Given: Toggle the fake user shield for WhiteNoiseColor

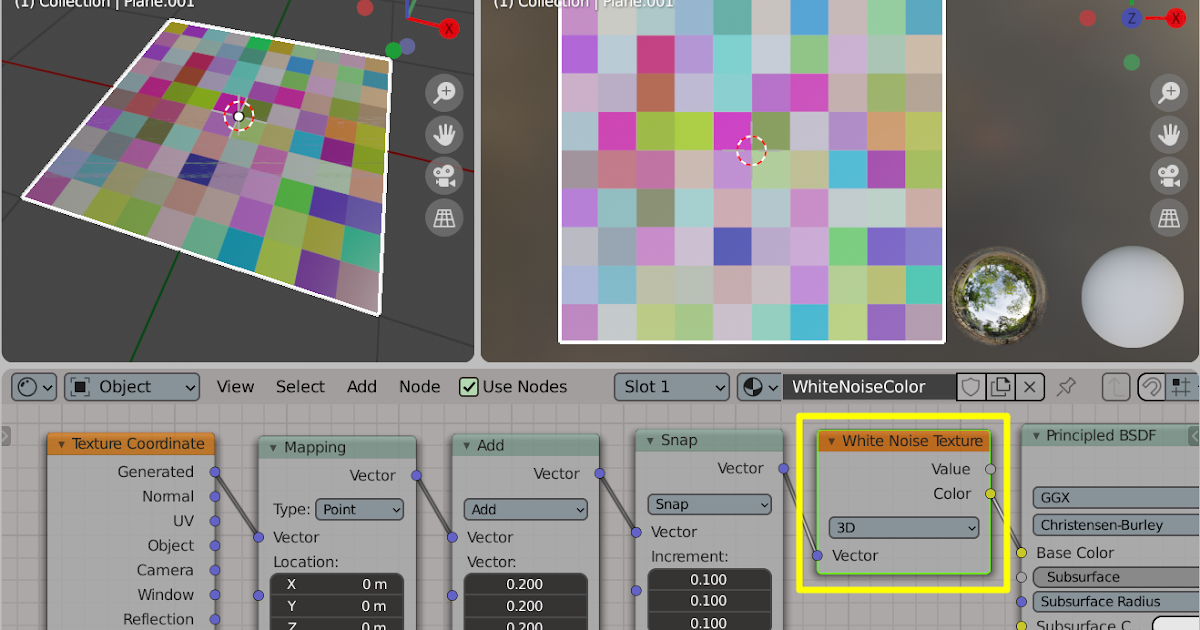Looking at the screenshot, I should click(971, 387).
